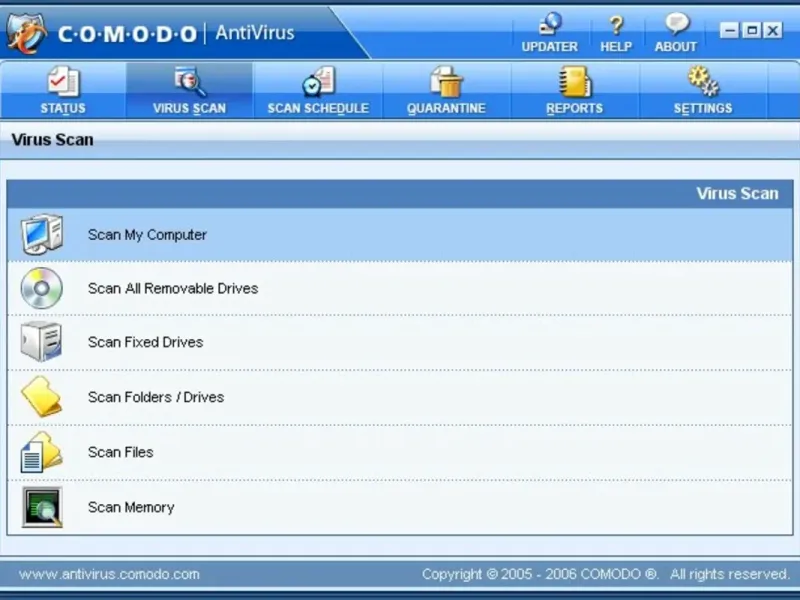Select the Virus Scan magnifier icon
800x600 pixels.
(190, 81)
